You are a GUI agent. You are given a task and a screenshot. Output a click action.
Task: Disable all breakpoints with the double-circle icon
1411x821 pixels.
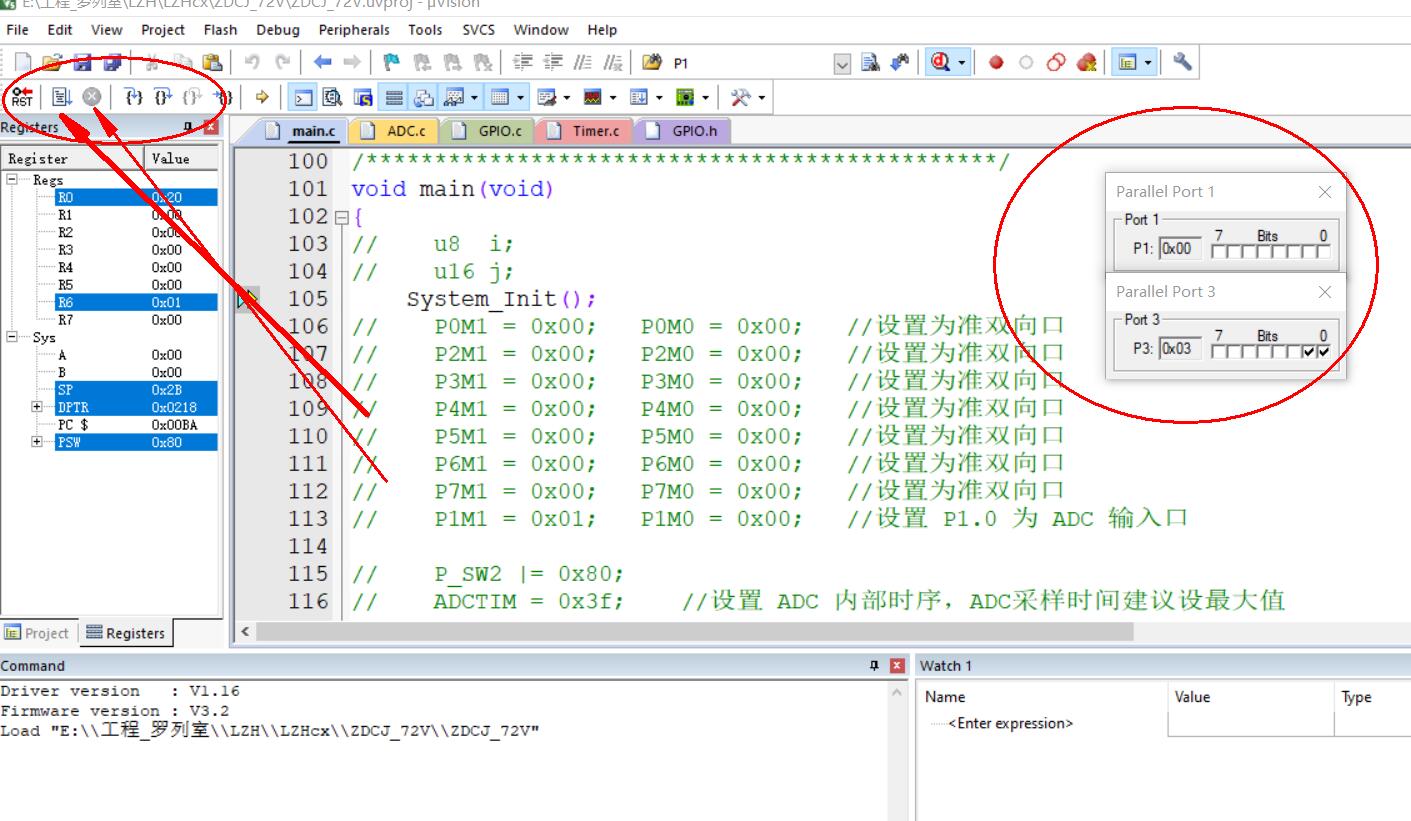[1056, 63]
